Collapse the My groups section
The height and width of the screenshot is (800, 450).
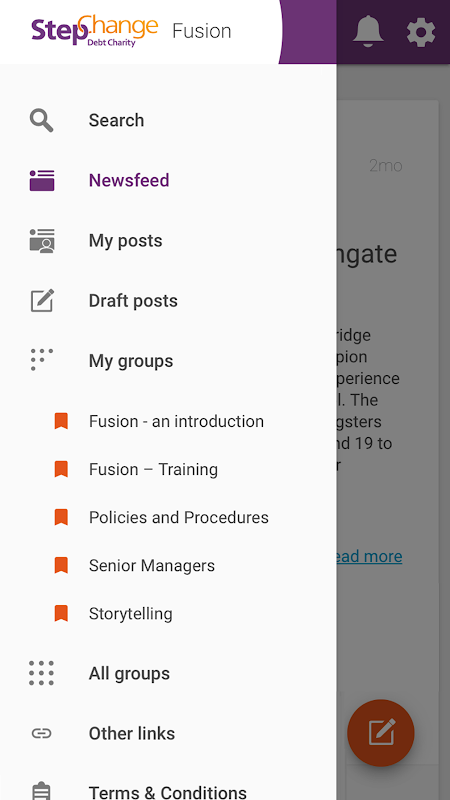(168, 361)
